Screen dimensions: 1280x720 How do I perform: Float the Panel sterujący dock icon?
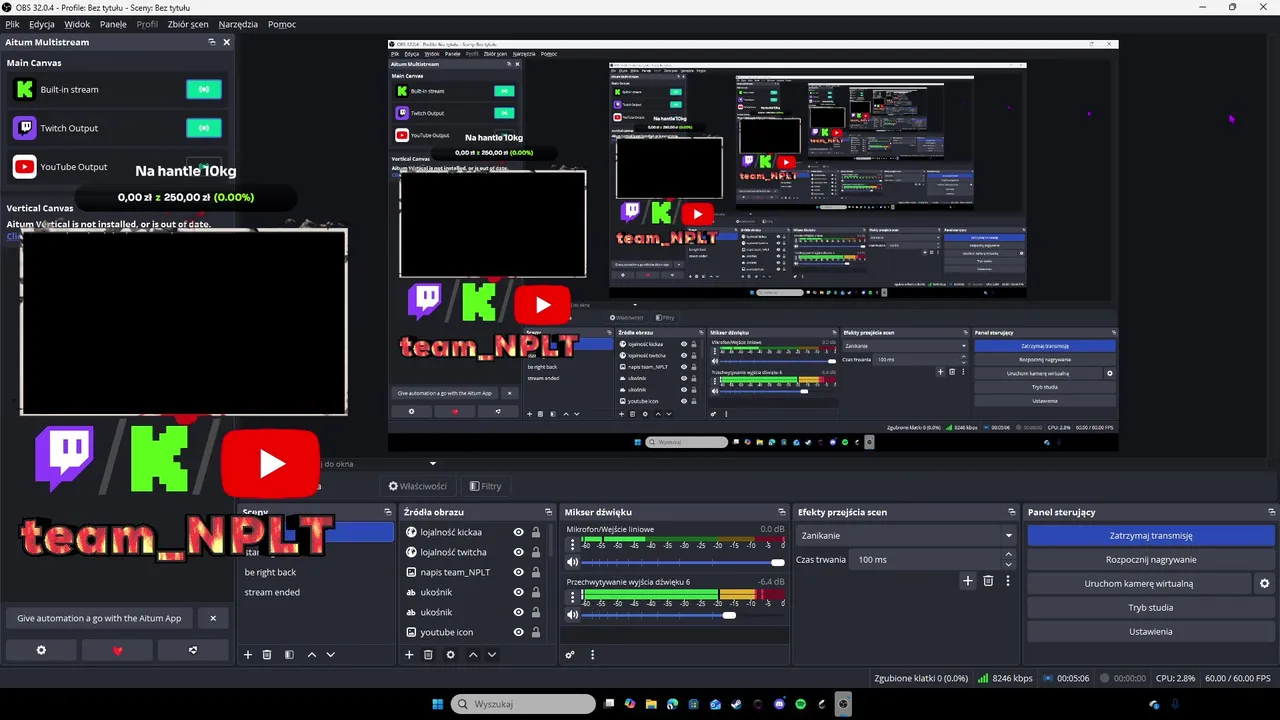1270,512
